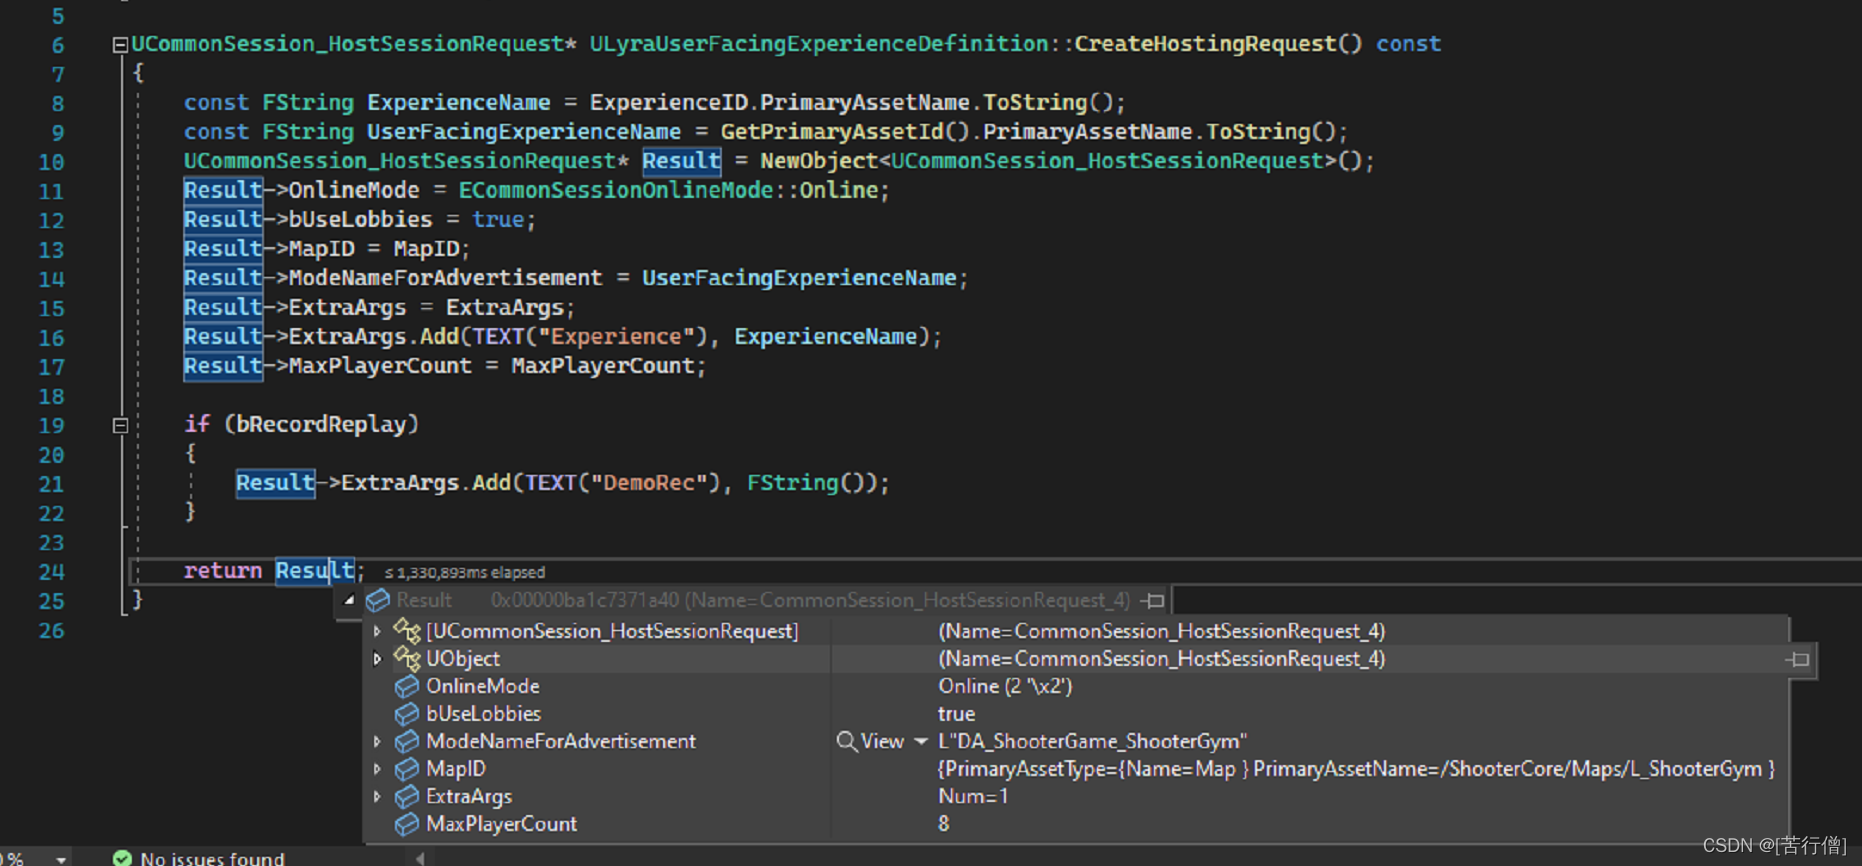This screenshot has width=1862, height=866.
Task: Collapse the if (bRecordReplay) block
Action: pyautogui.click(x=120, y=425)
